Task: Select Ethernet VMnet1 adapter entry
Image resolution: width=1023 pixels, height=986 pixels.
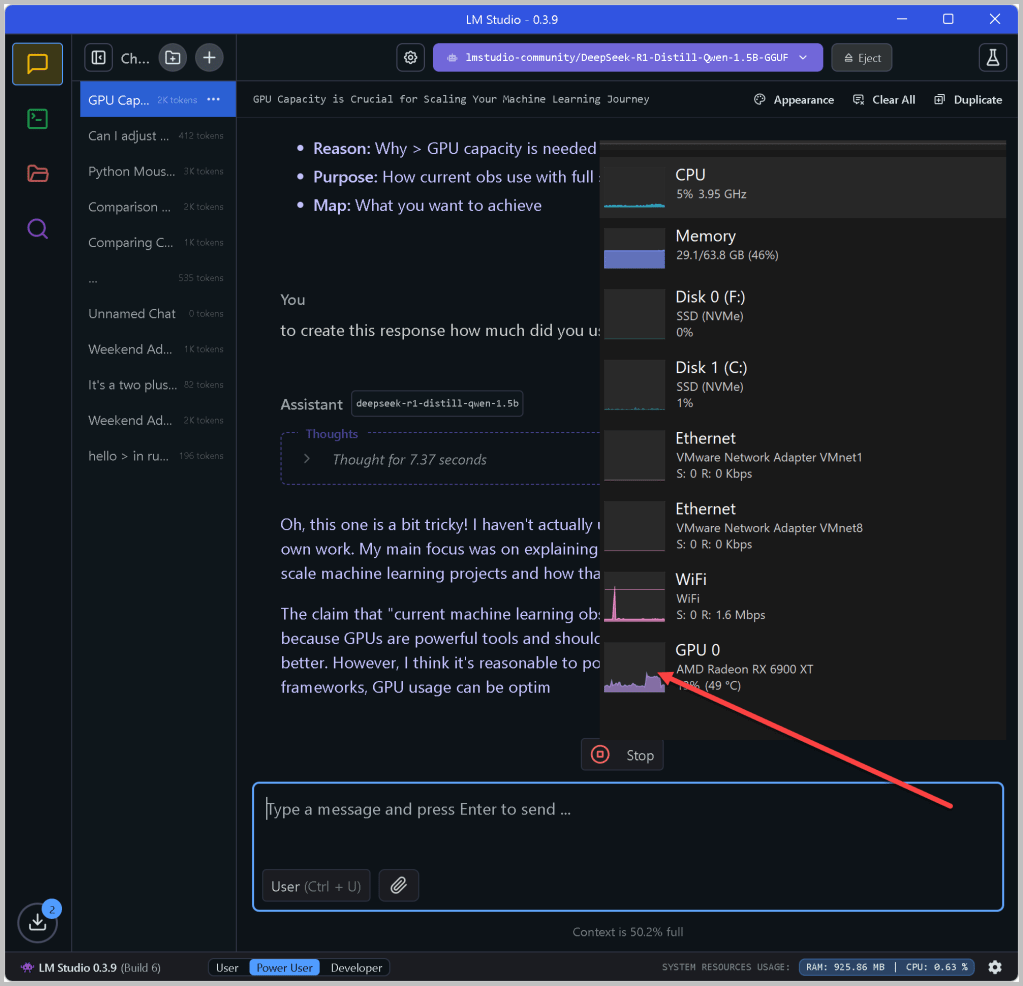Action: 803,455
